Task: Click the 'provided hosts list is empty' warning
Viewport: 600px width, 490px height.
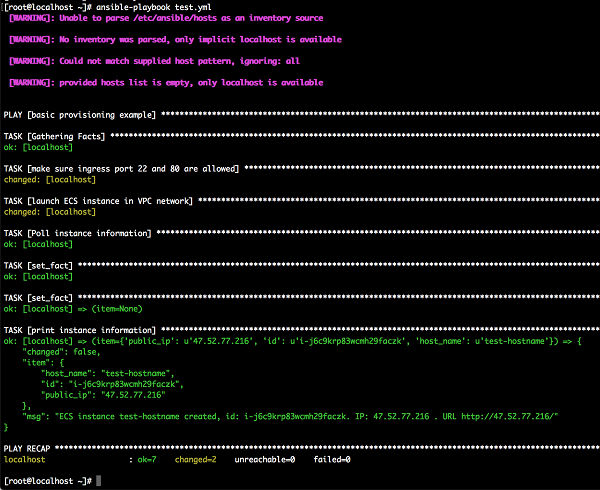Action: coord(166,82)
